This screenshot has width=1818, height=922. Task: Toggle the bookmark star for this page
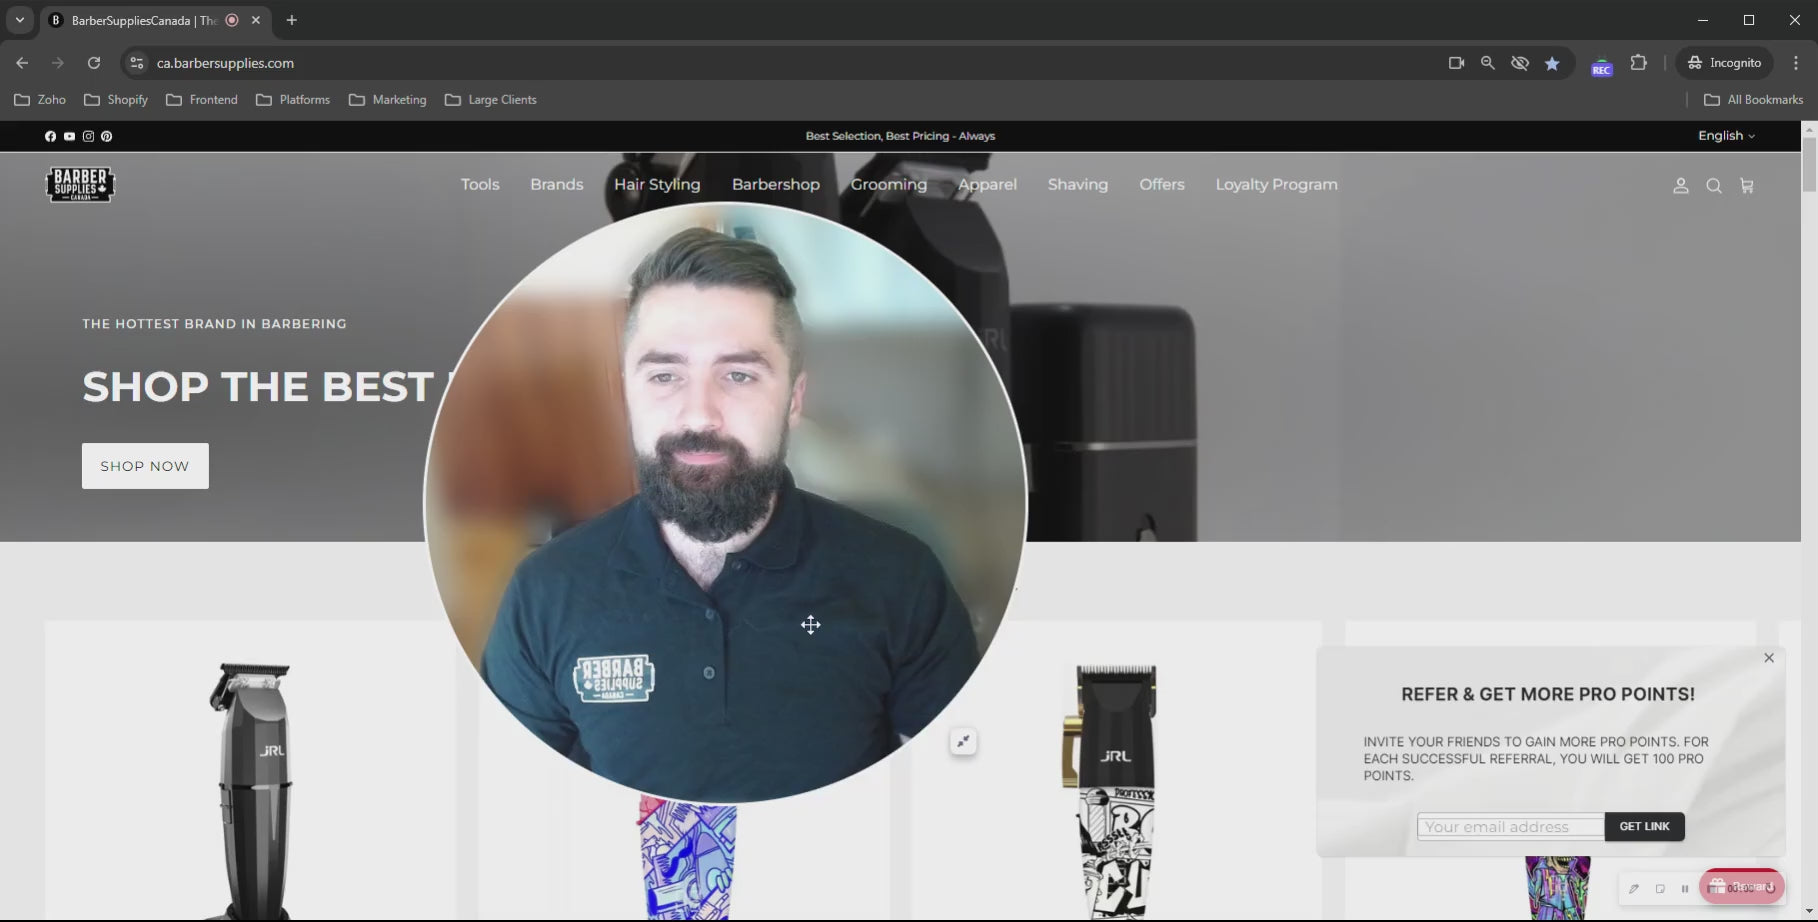click(1552, 63)
